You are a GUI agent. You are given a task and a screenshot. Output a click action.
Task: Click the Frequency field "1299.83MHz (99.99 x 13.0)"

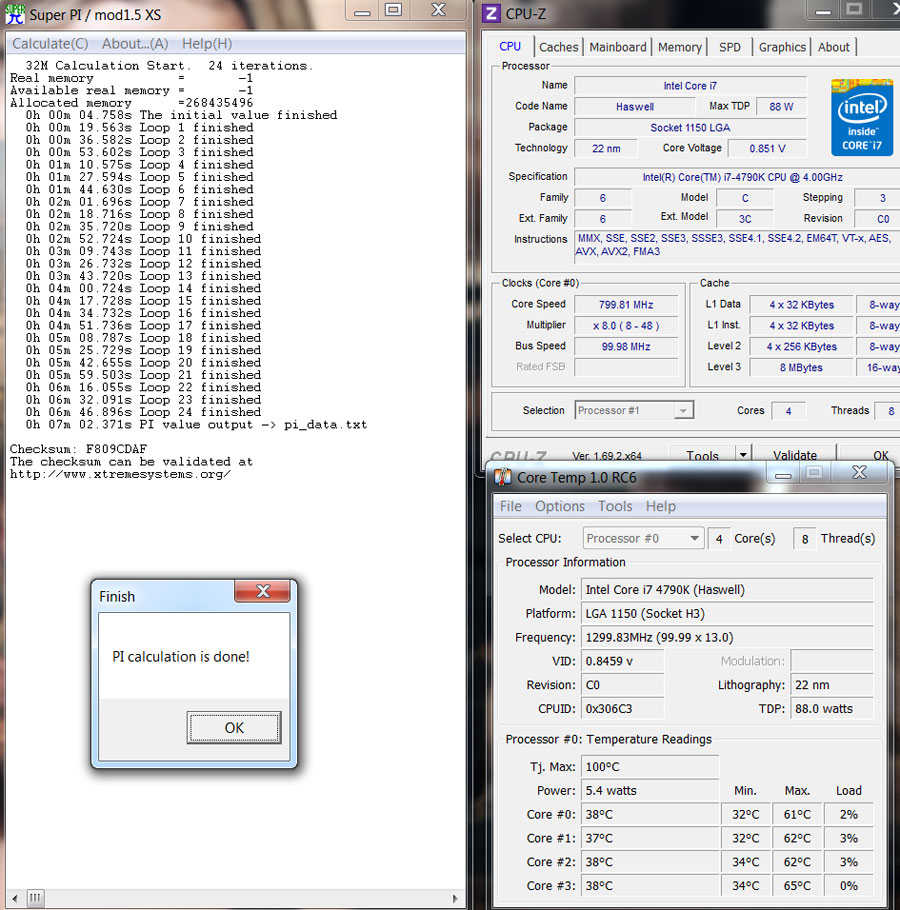(727, 637)
